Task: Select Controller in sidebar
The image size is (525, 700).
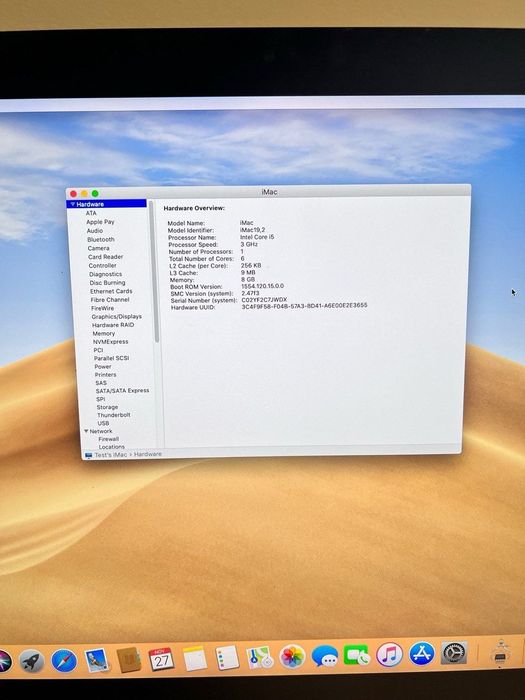Action: click(103, 265)
